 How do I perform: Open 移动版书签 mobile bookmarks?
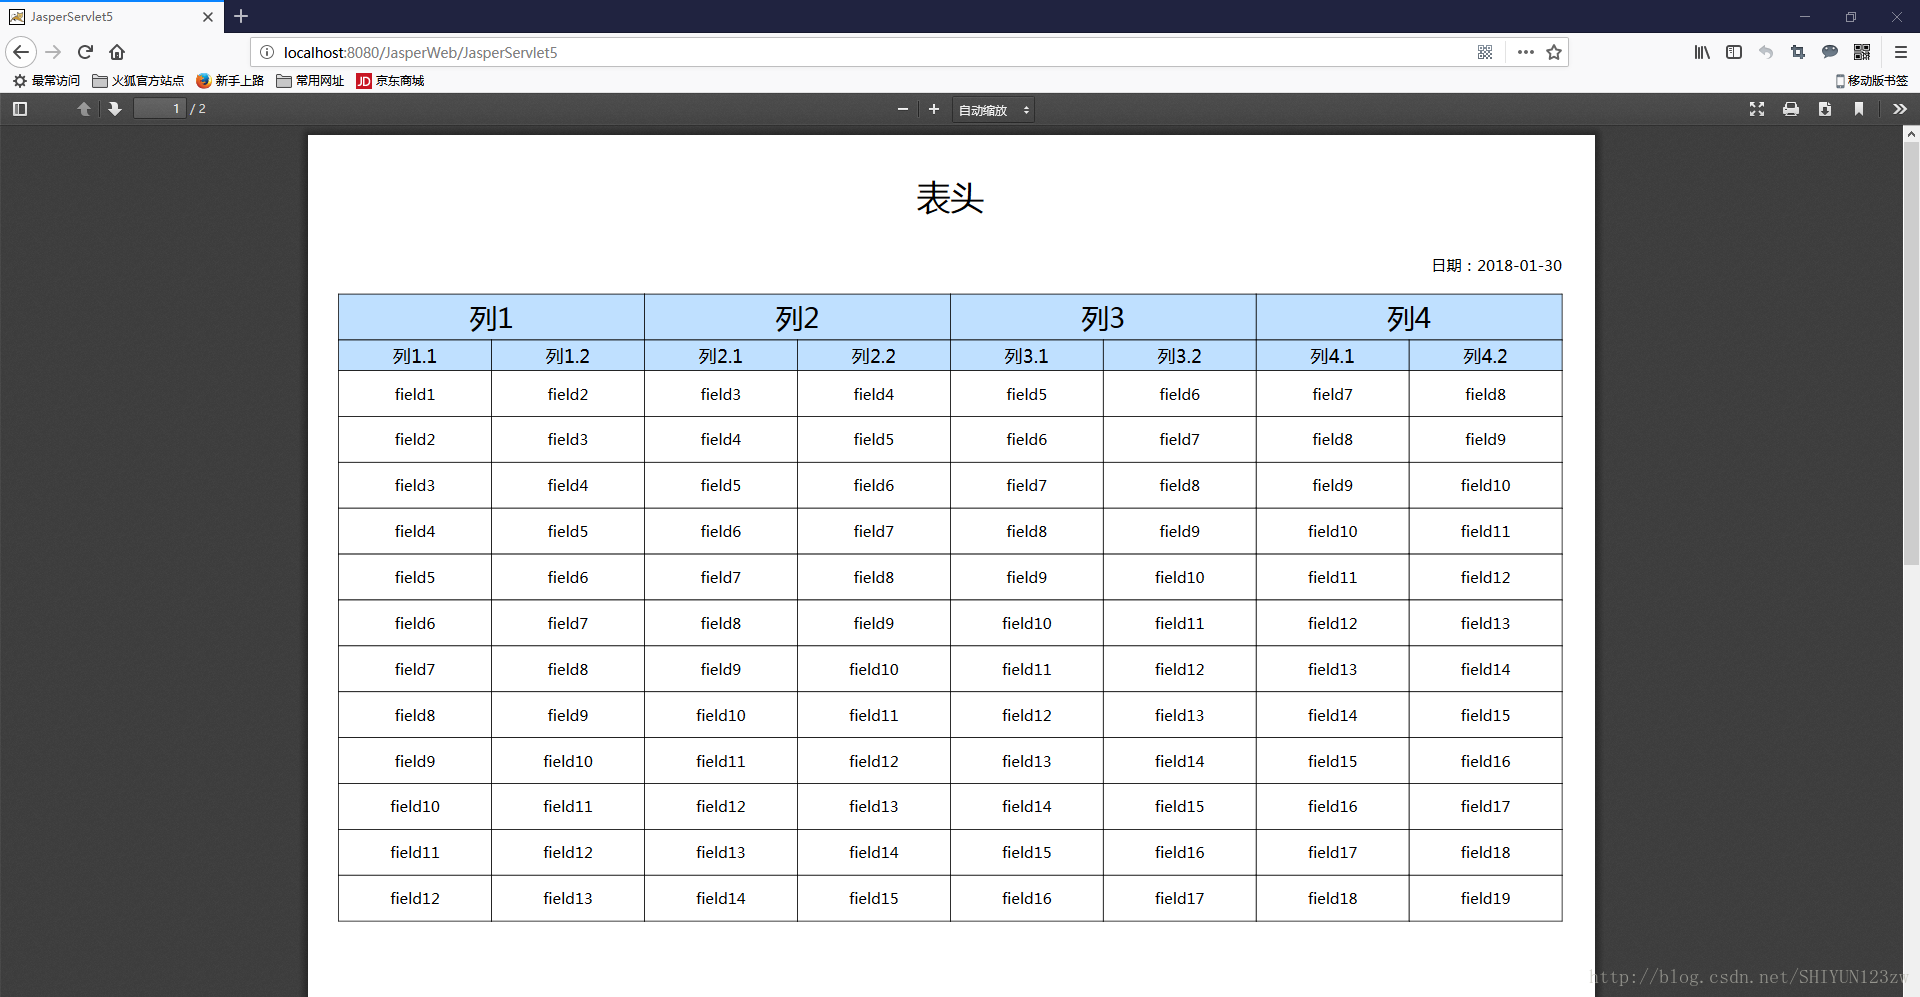(1872, 81)
